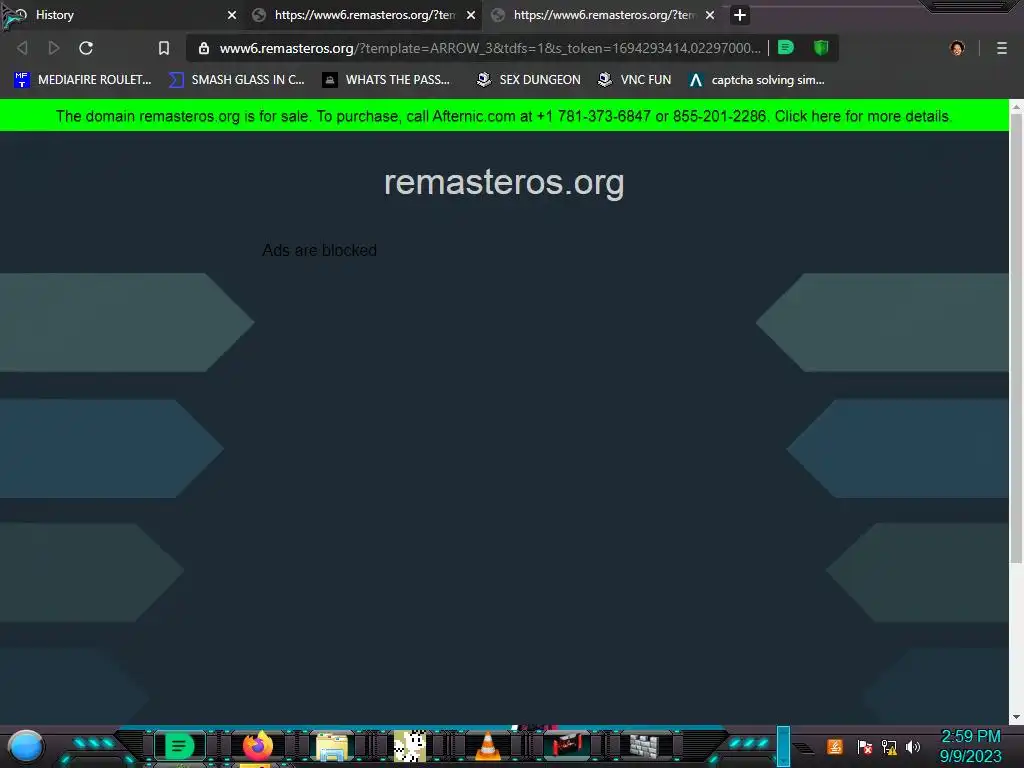The width and height of the screenshot is (1024, 768).
Task: Open the captcha solving sim... bookmark
Action: [757, 80]
